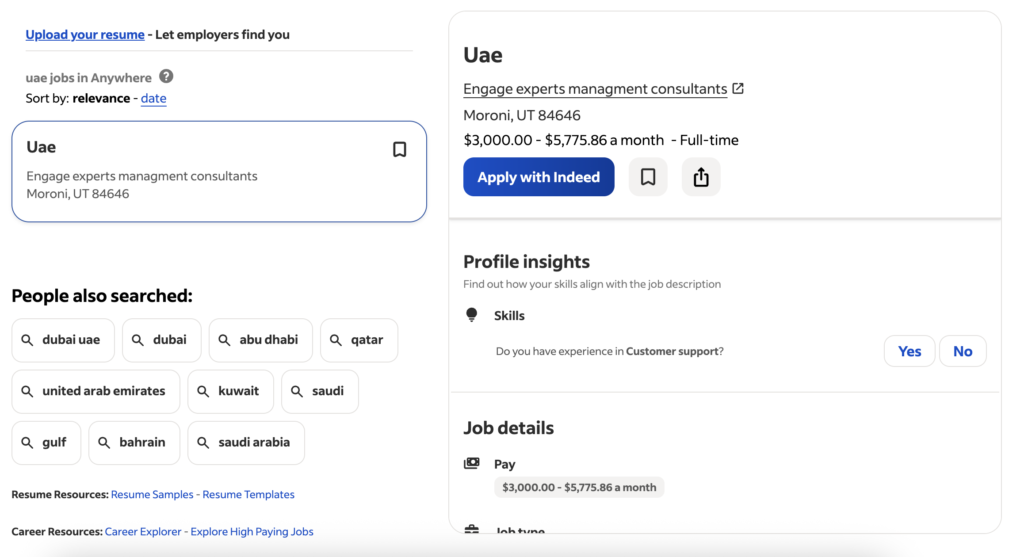Open Career Explorer link

[143, 532]
